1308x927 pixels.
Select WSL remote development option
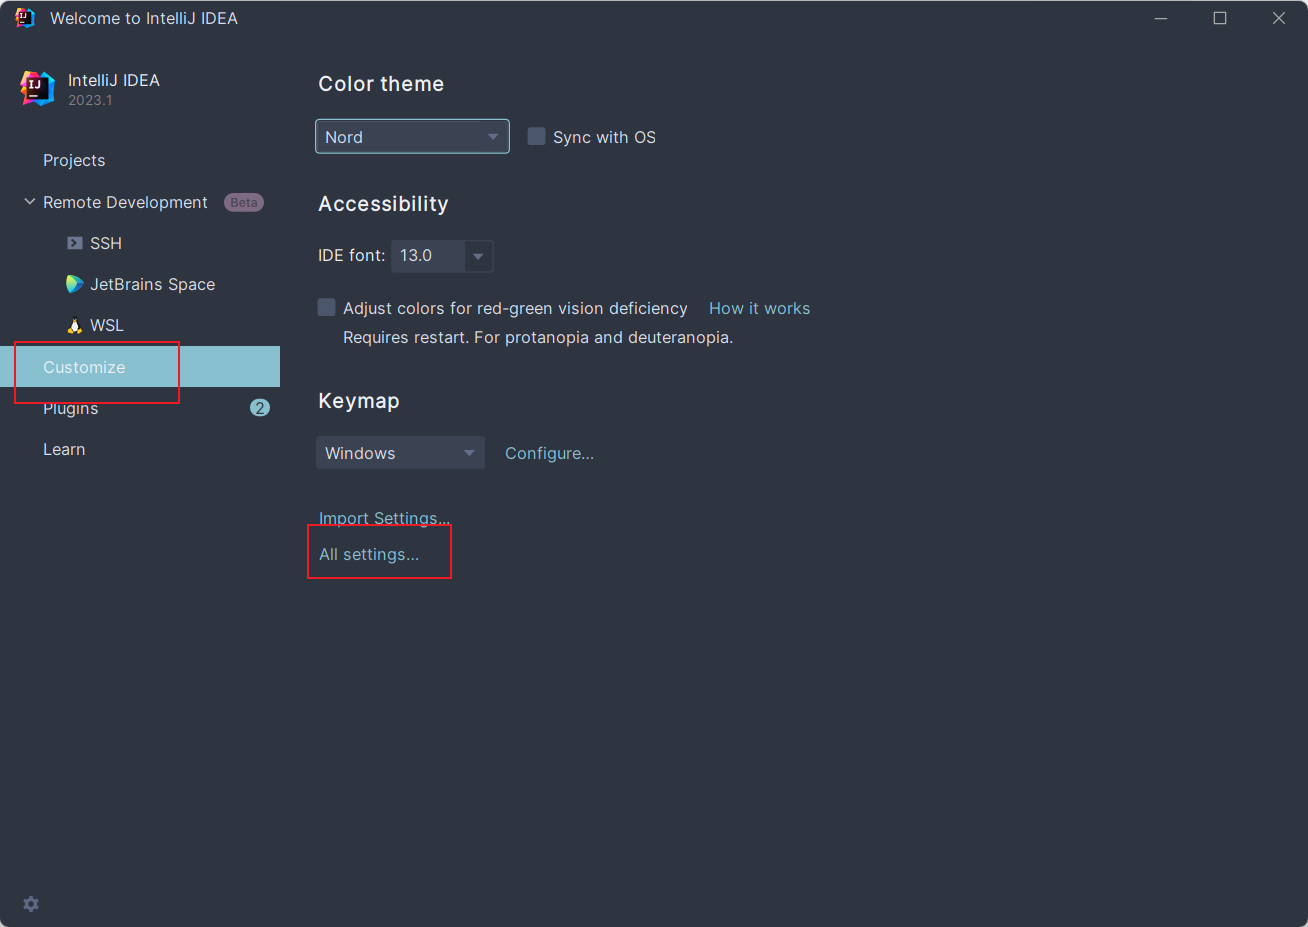(107, 325)
